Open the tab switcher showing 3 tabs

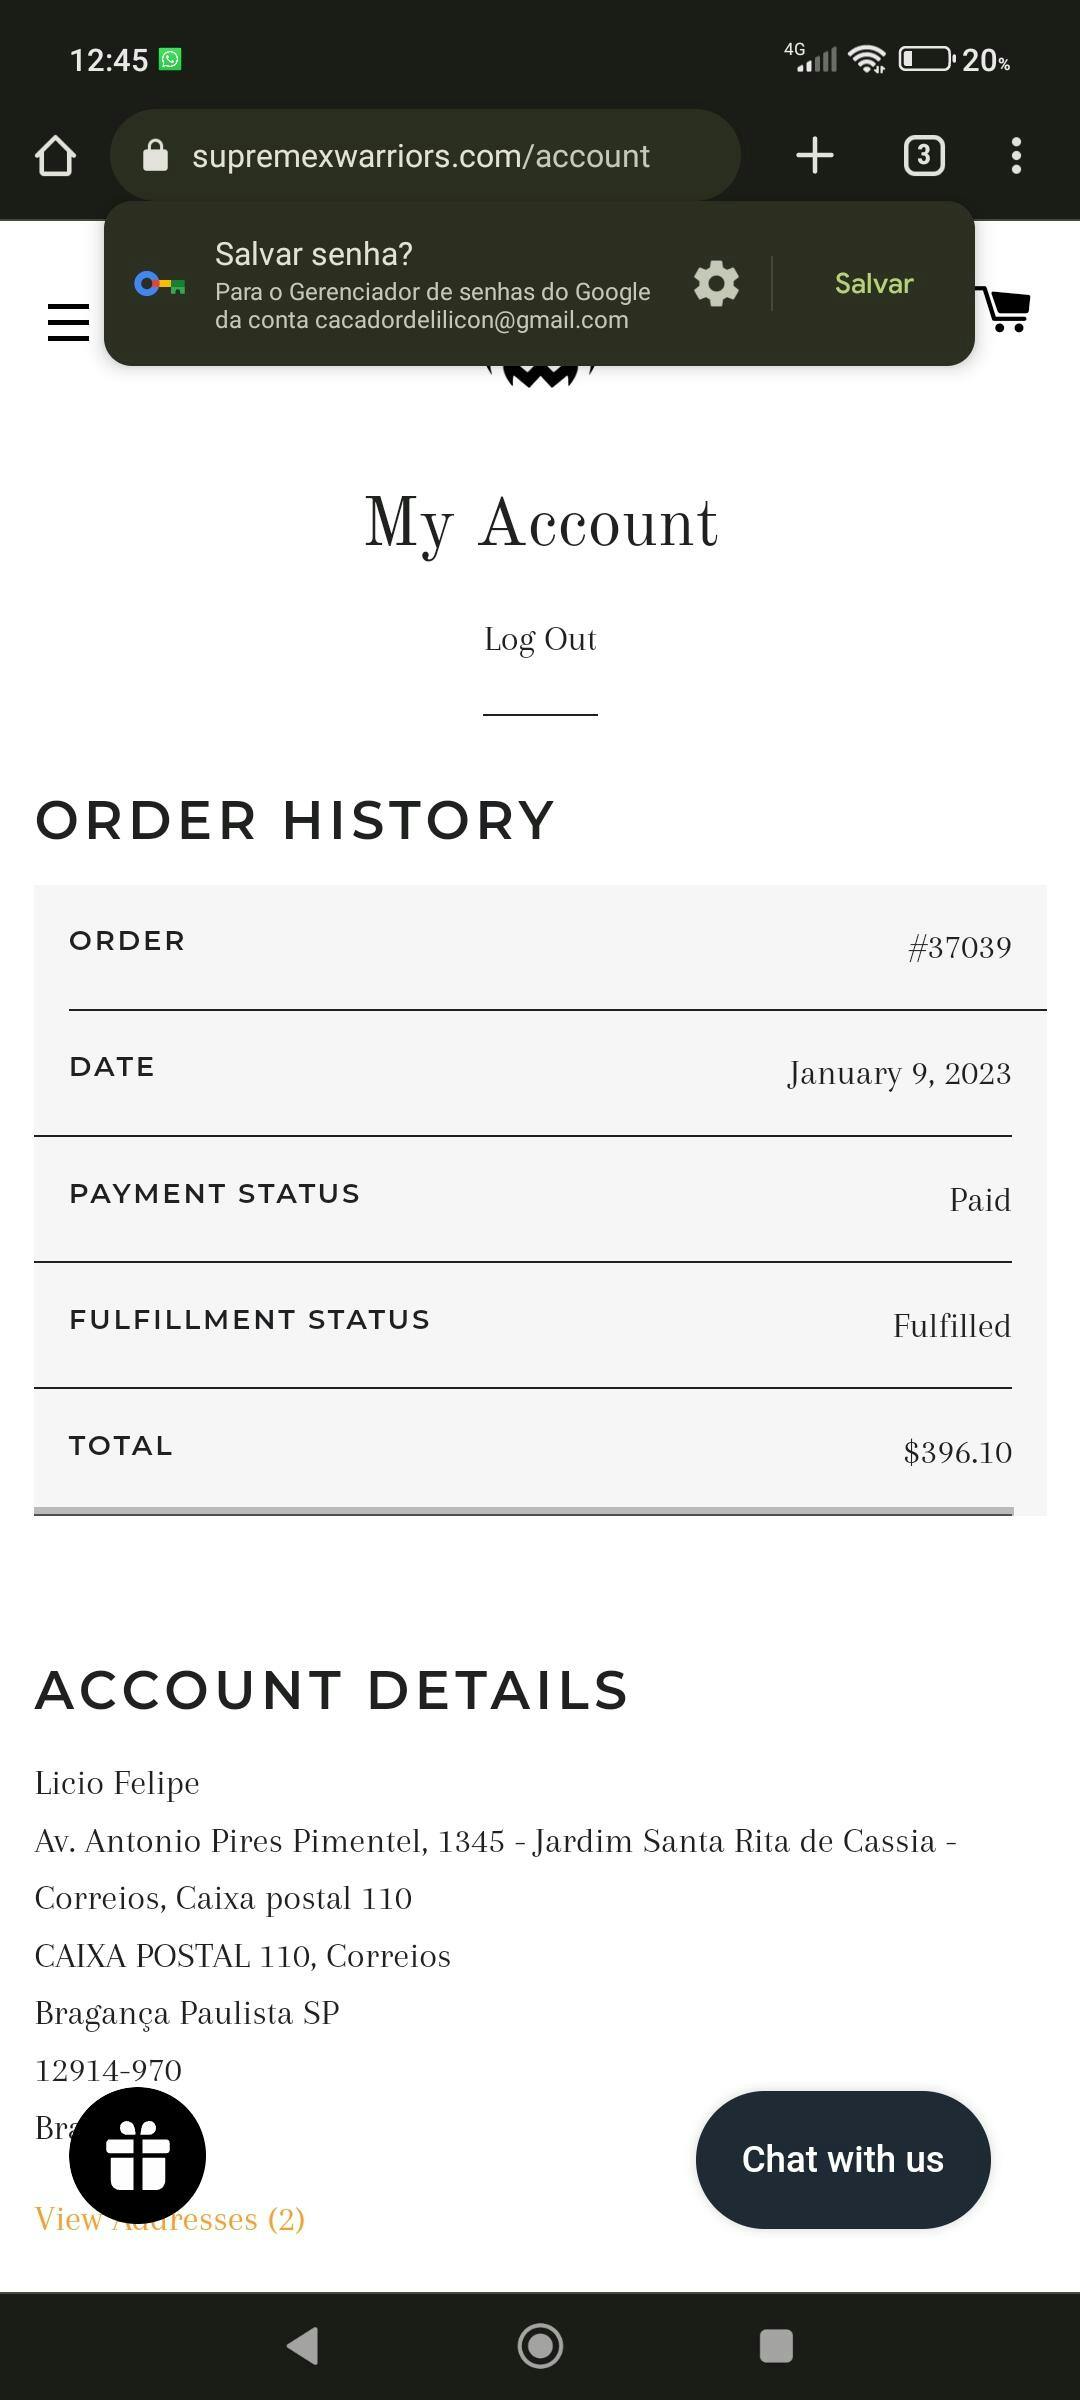tap(923, 155)
